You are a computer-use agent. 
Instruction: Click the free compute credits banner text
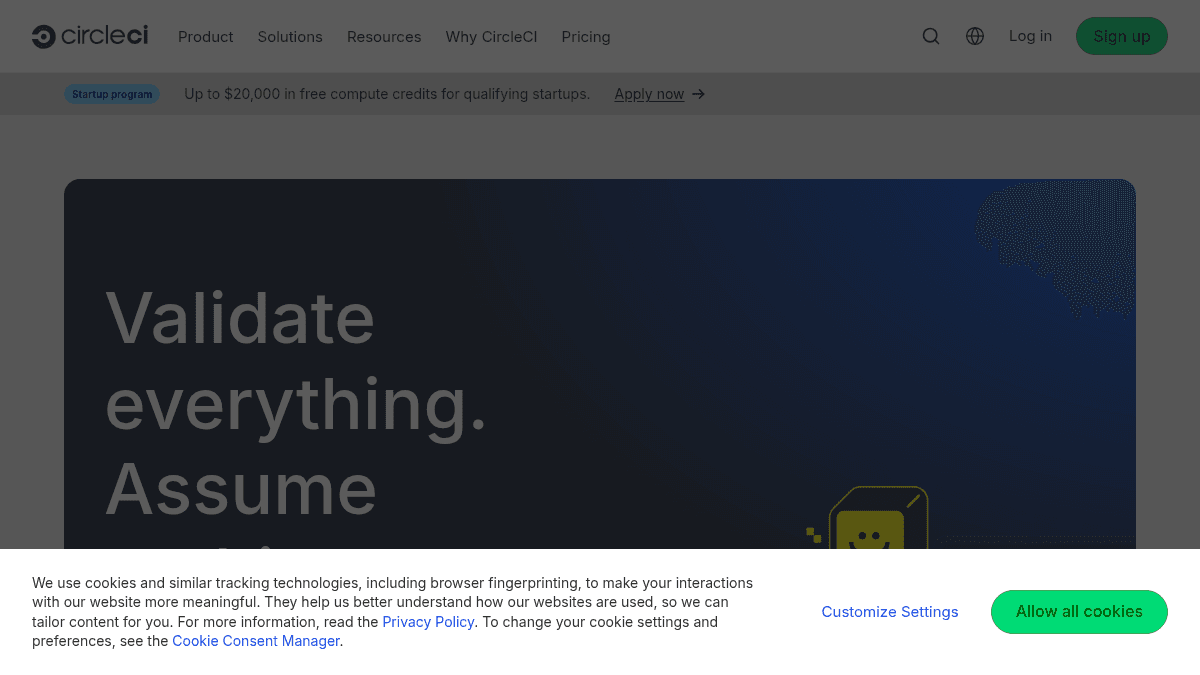pos(387,94)
